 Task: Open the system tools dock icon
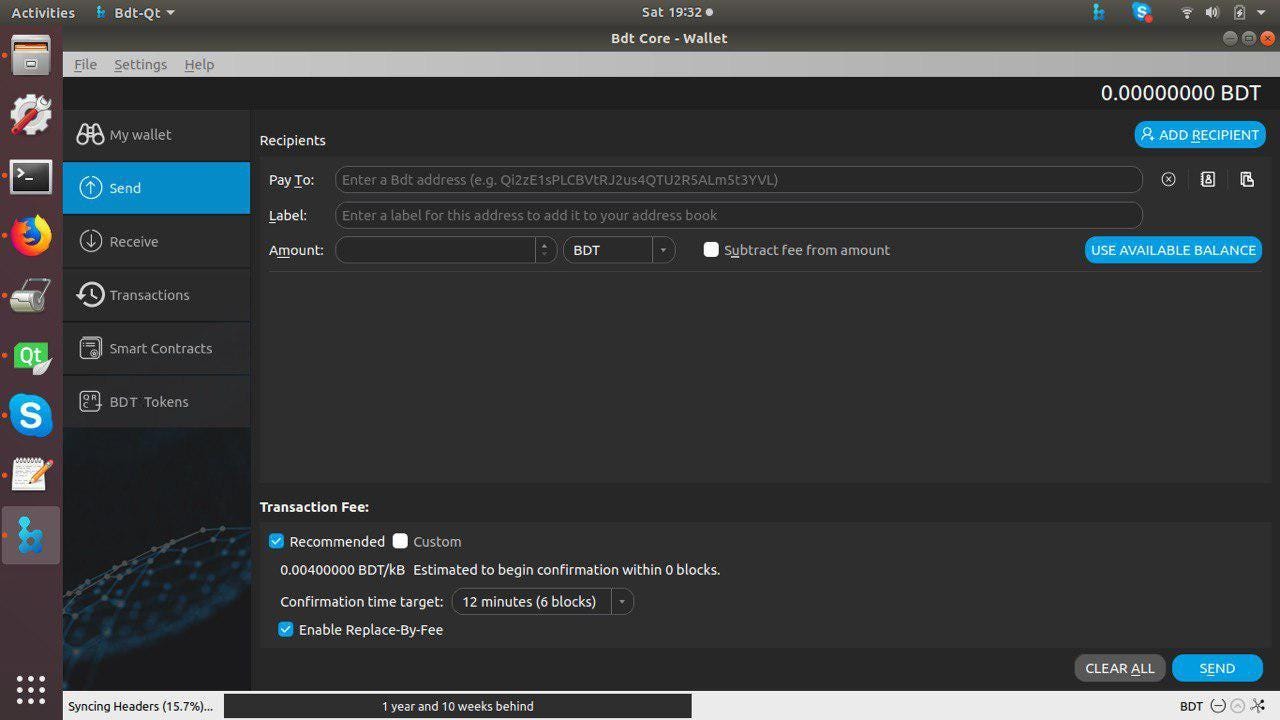click(x=31, y=115)
